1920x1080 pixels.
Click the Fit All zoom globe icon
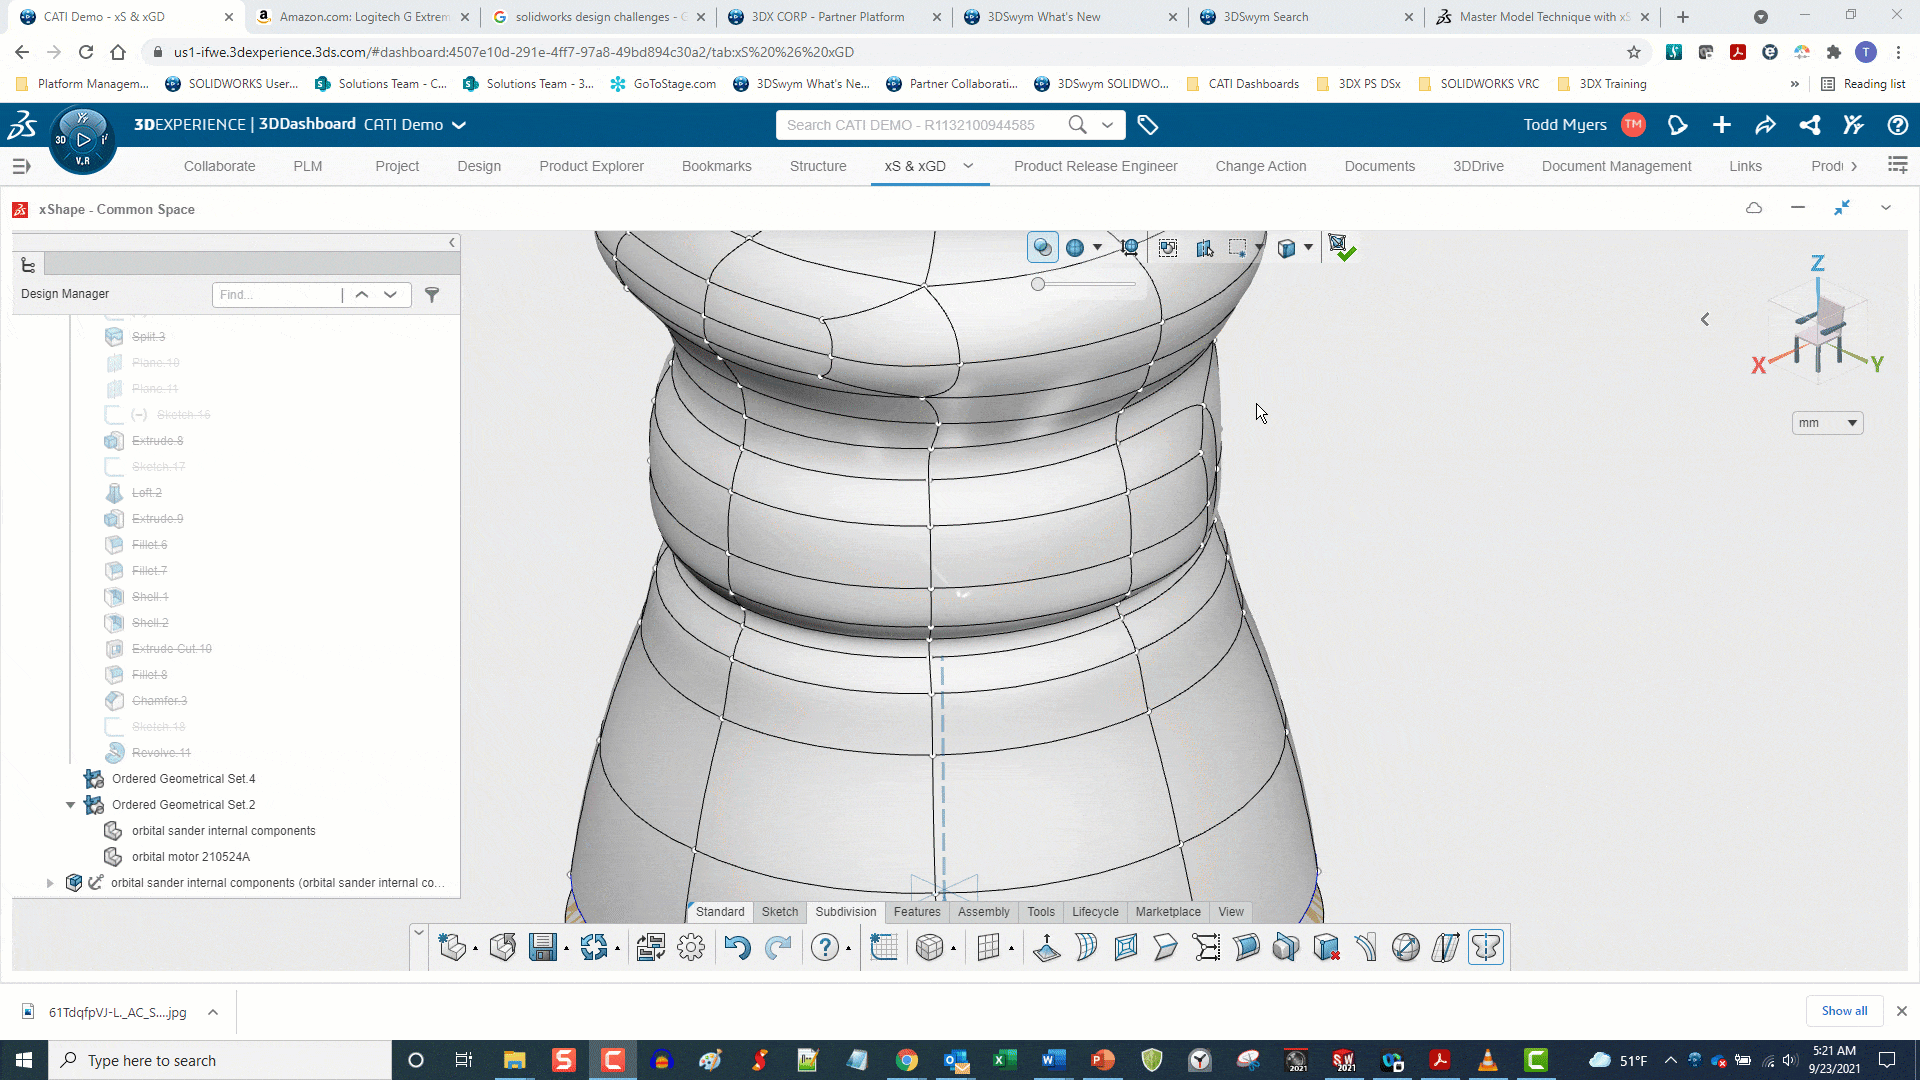[x=1130, y=248]
